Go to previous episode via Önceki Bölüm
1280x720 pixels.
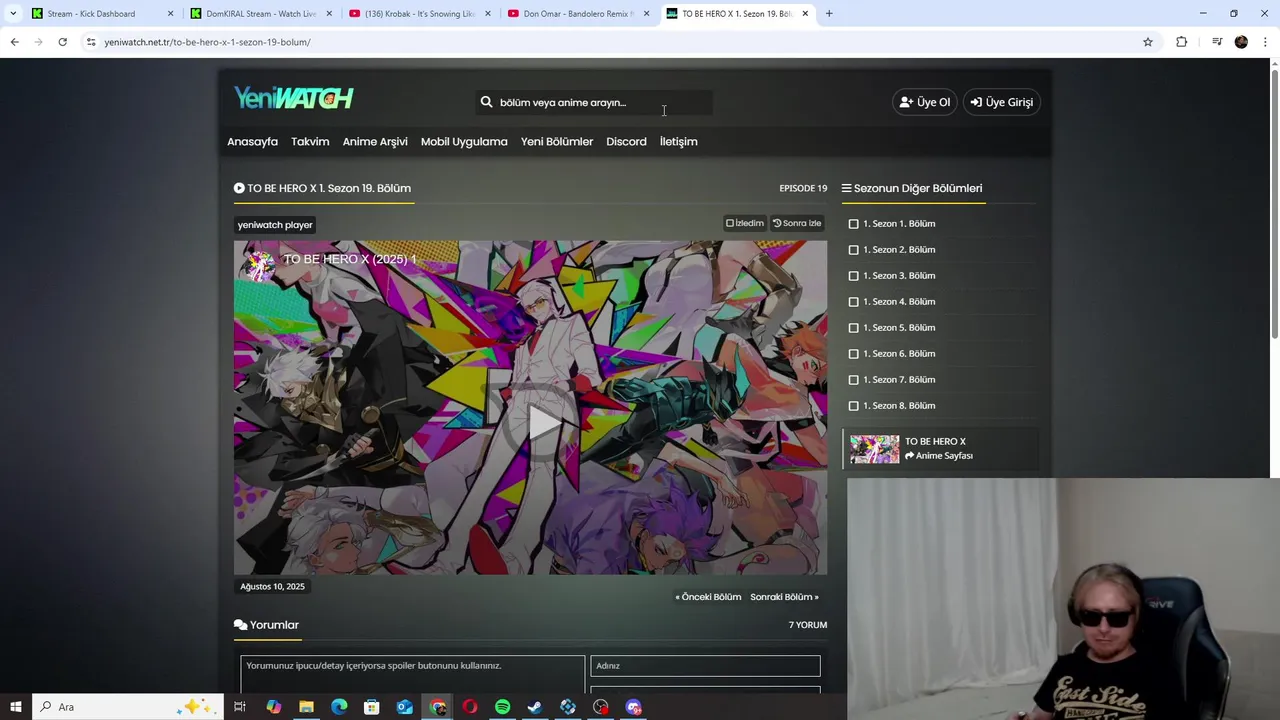(708, 597)
